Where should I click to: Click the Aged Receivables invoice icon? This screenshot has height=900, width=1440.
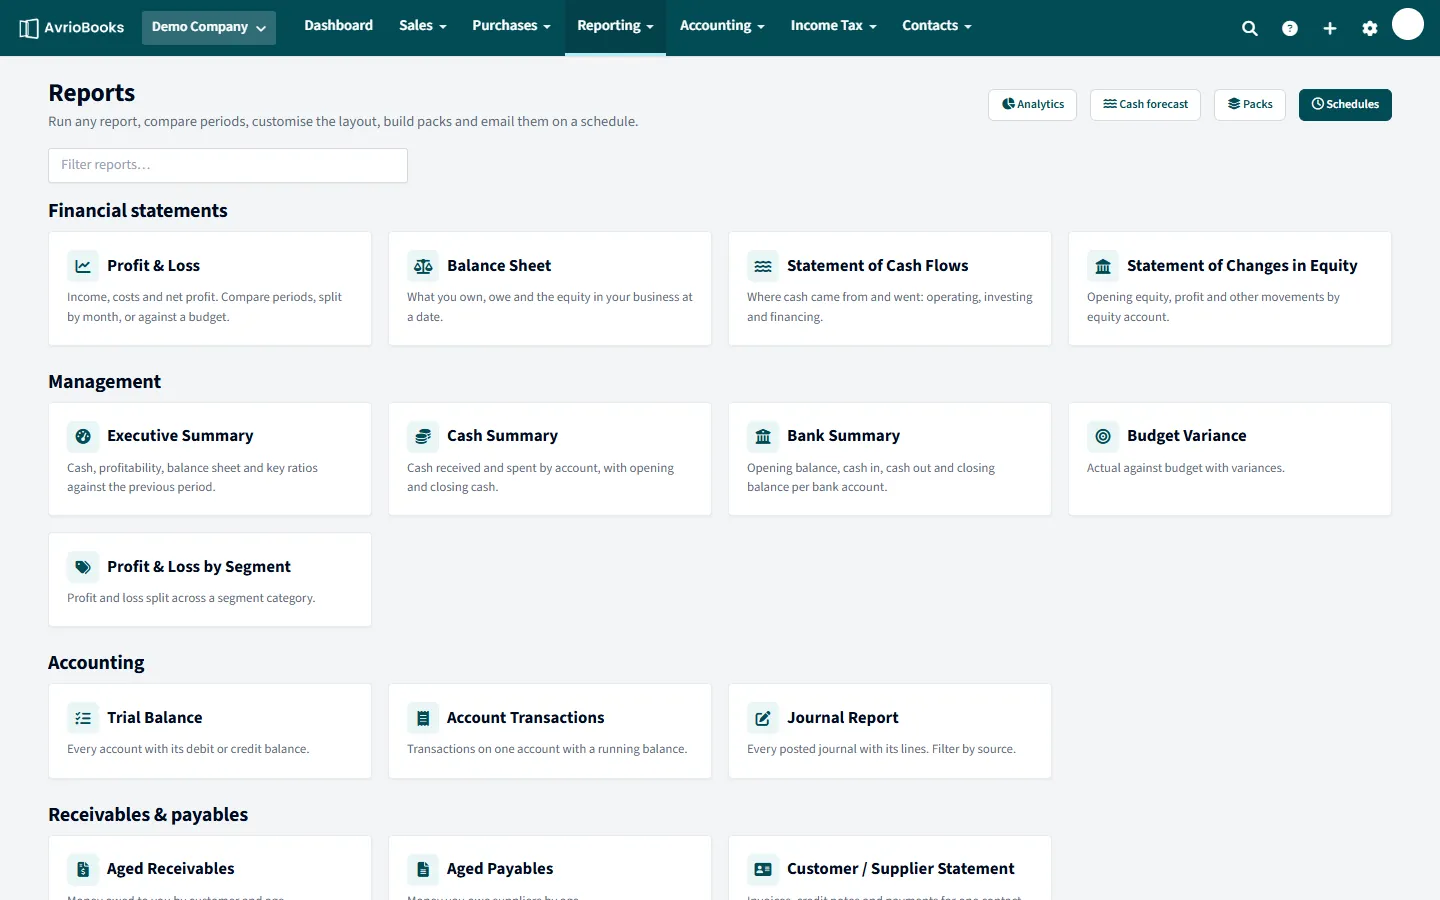coord(83,869)
